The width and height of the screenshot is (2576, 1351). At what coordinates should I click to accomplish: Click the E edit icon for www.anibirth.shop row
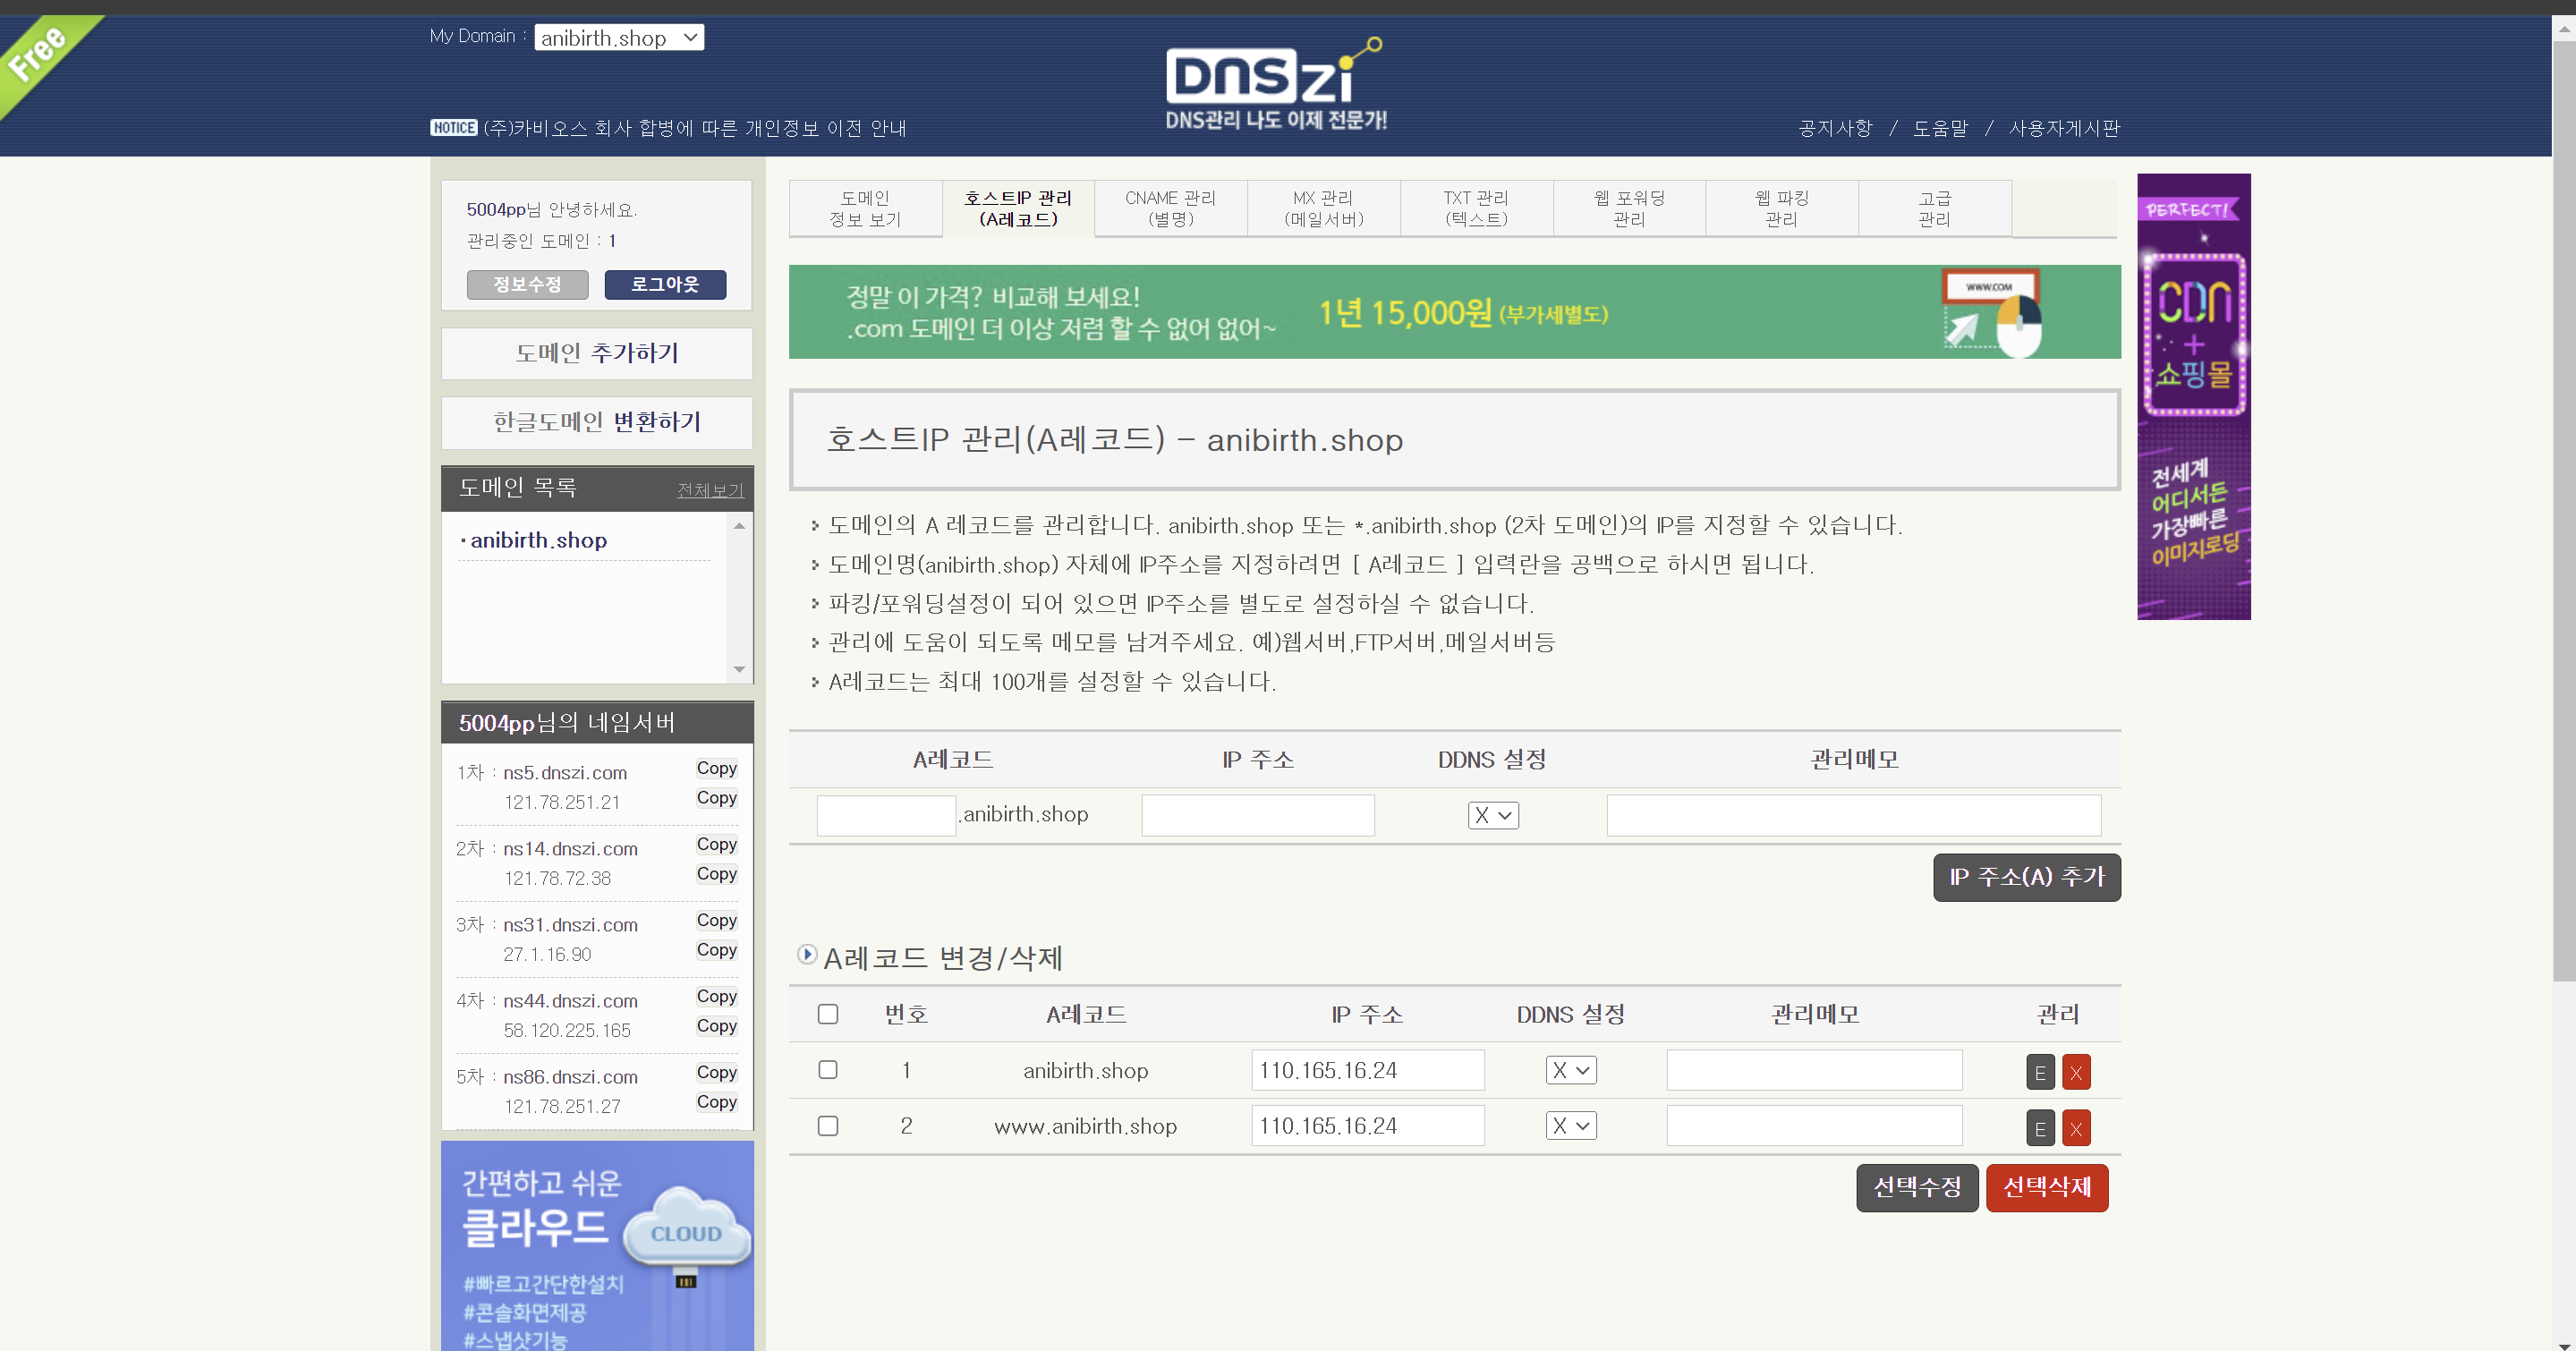(2039, 1128)
